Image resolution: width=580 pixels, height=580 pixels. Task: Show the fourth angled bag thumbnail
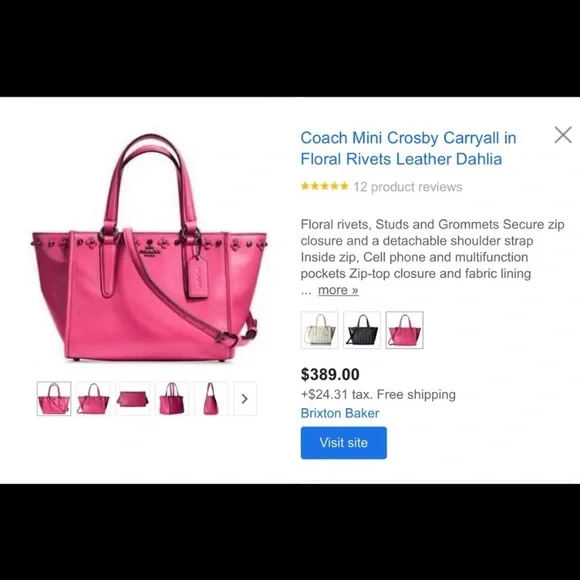click(x=172, y=399)
